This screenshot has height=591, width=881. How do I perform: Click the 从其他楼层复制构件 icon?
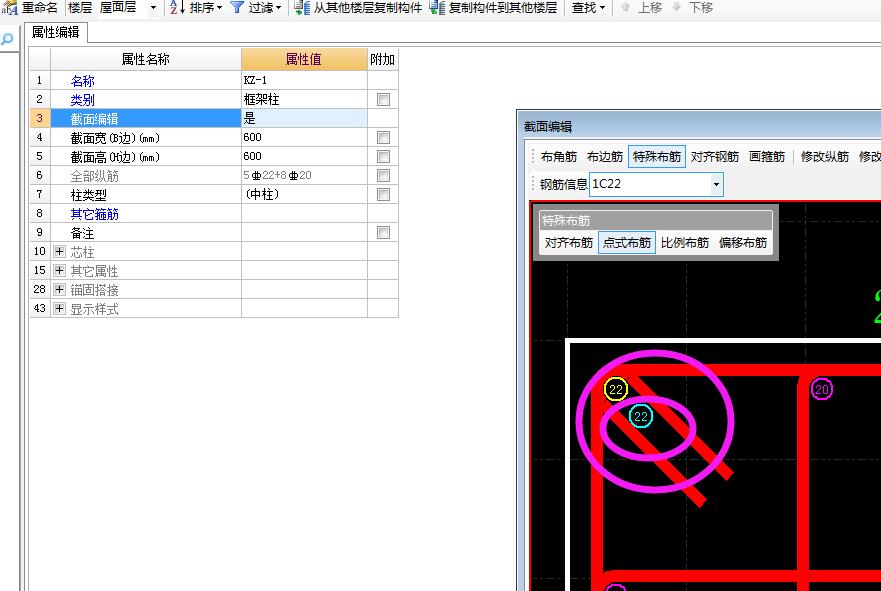302,7
